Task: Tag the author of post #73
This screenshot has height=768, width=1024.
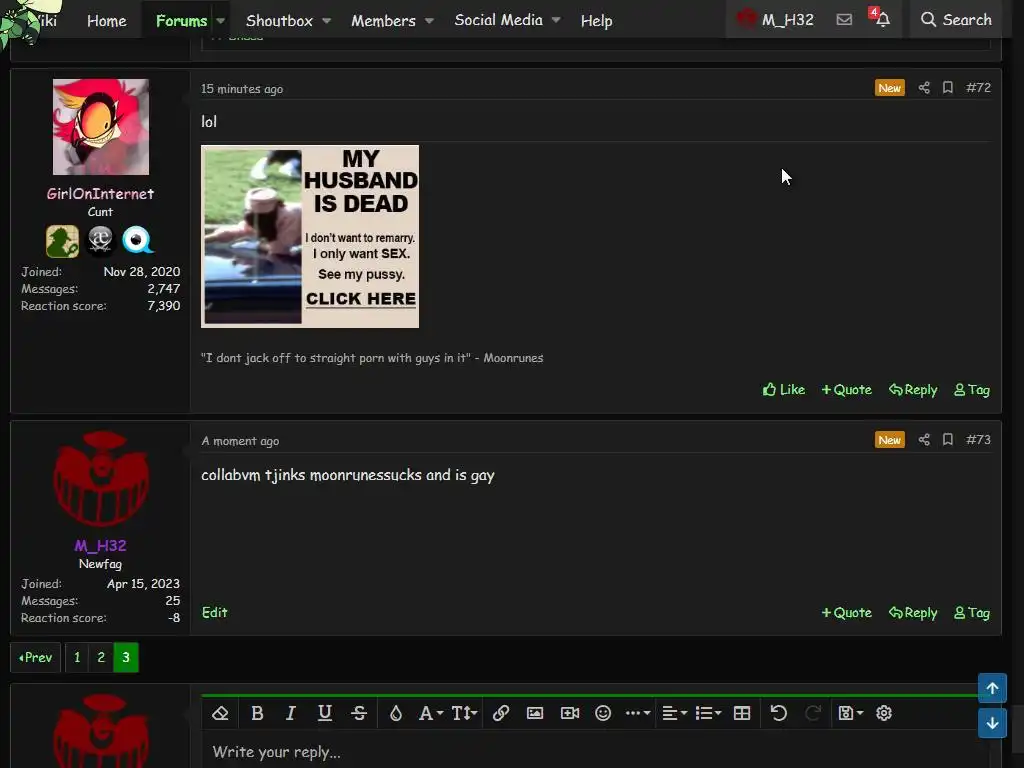Action: (972, 613)
